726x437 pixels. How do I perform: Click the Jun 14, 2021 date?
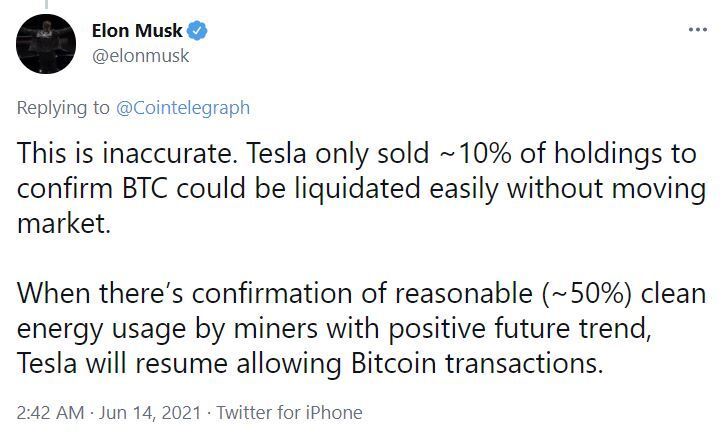pyautogui.click(x=150, y=412)
